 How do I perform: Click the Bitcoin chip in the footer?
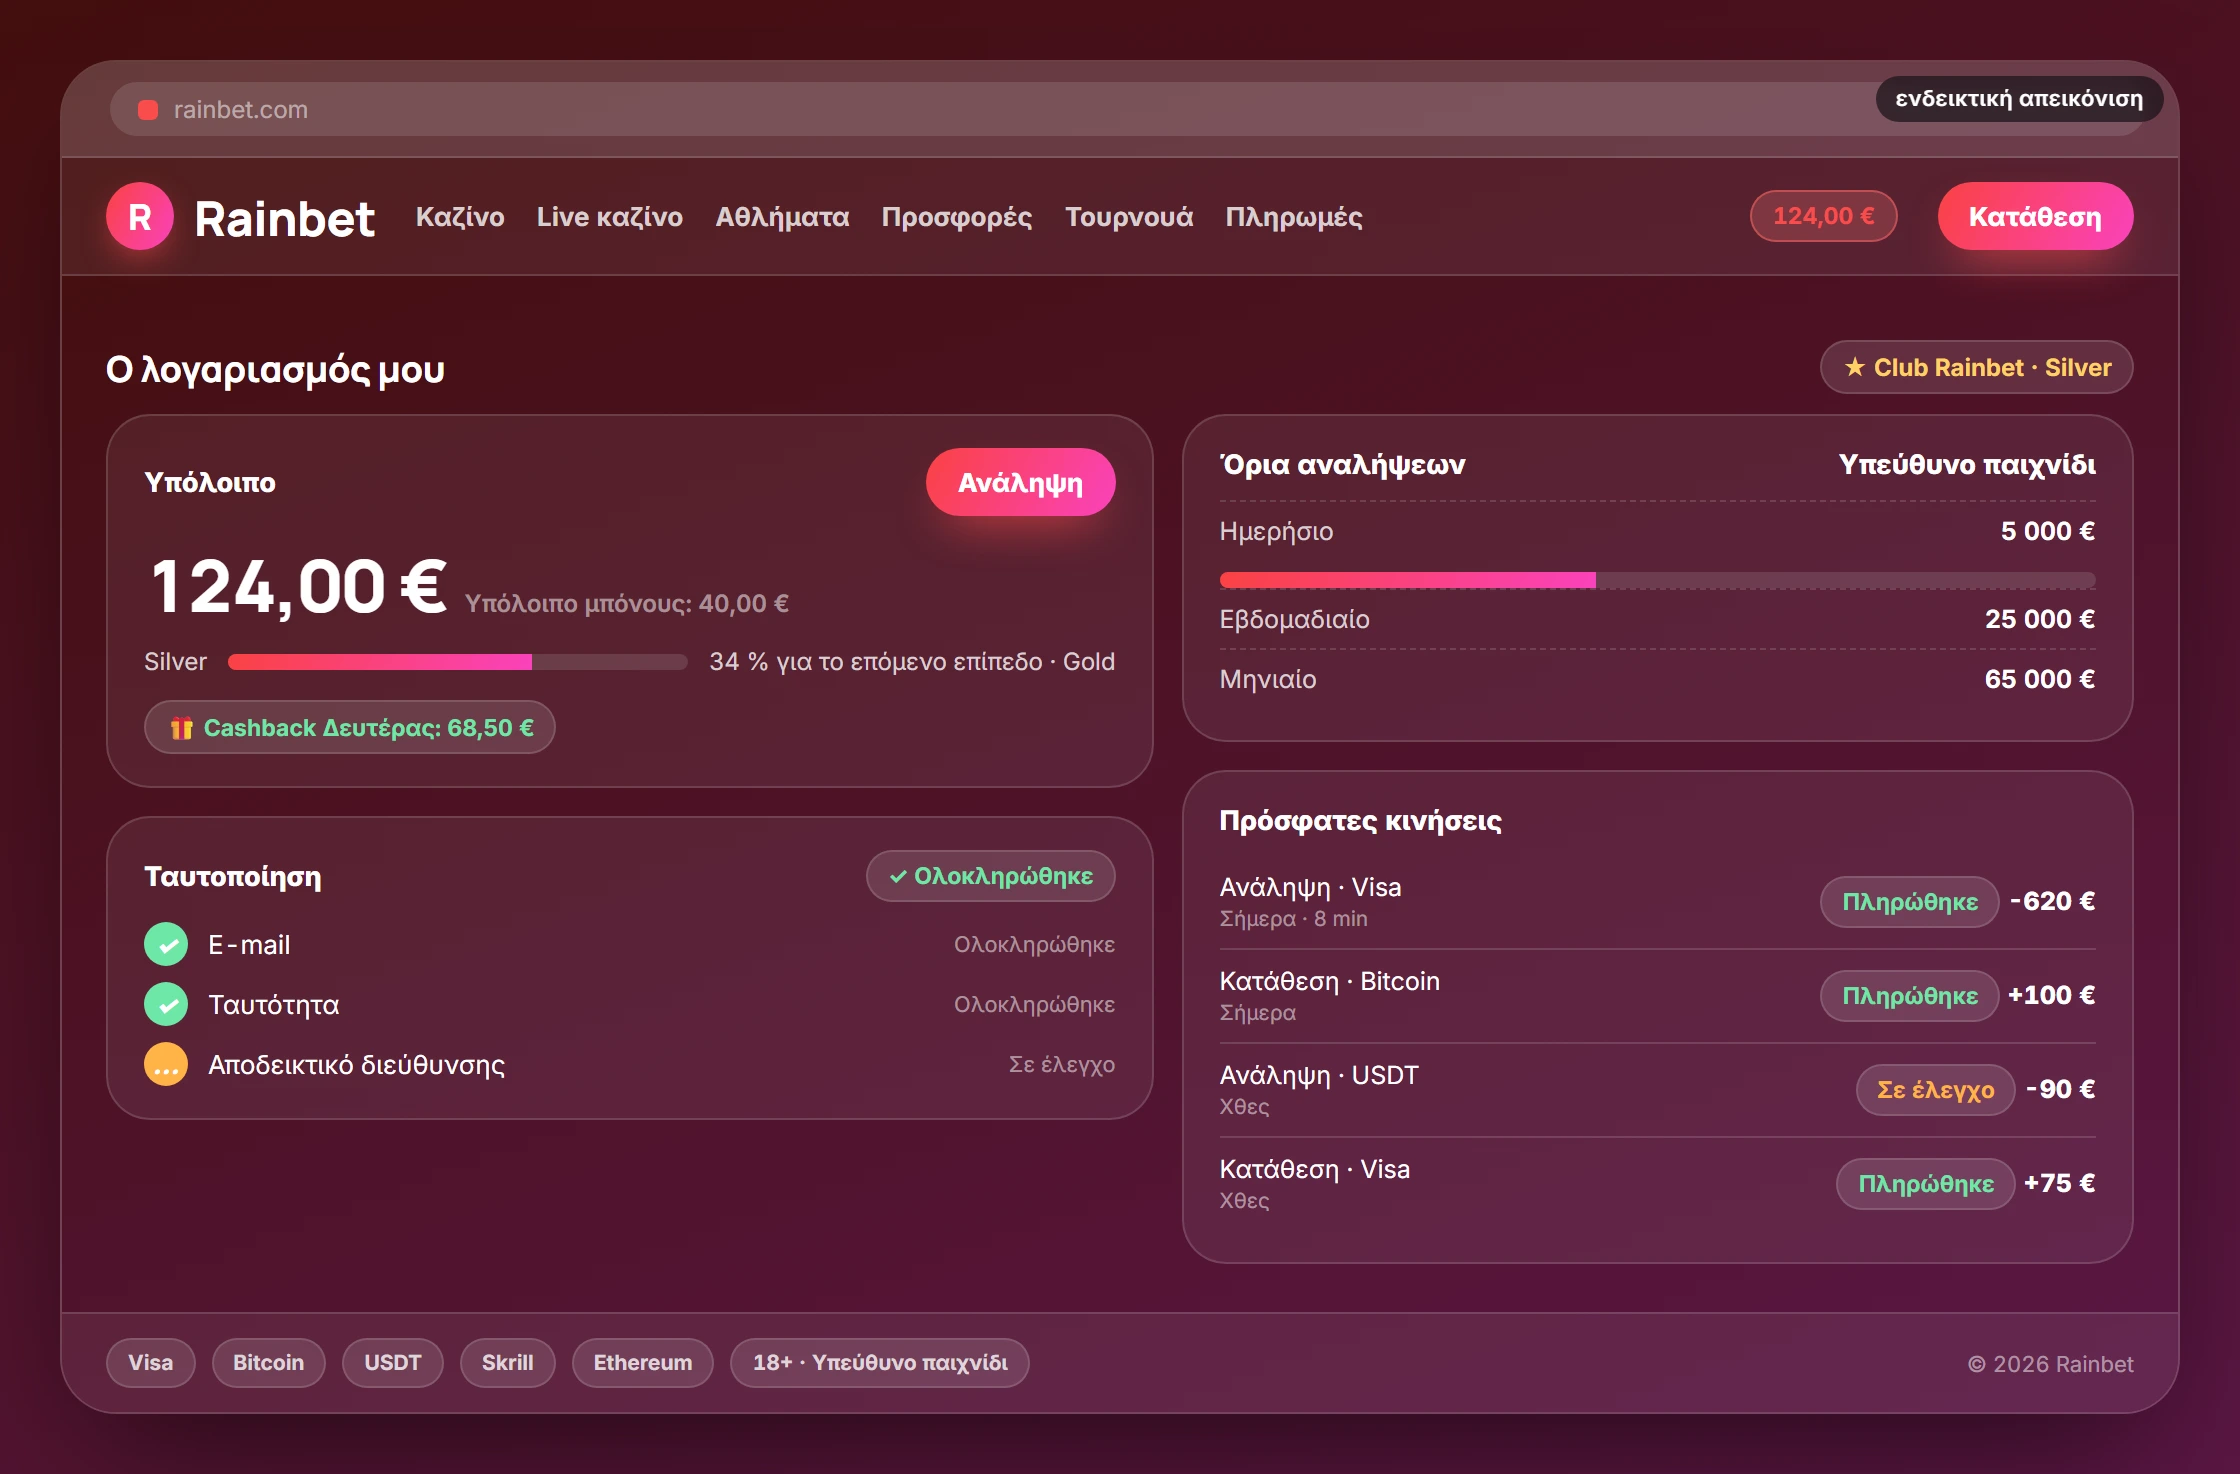pyautogui.click(x=268, y=1362)
